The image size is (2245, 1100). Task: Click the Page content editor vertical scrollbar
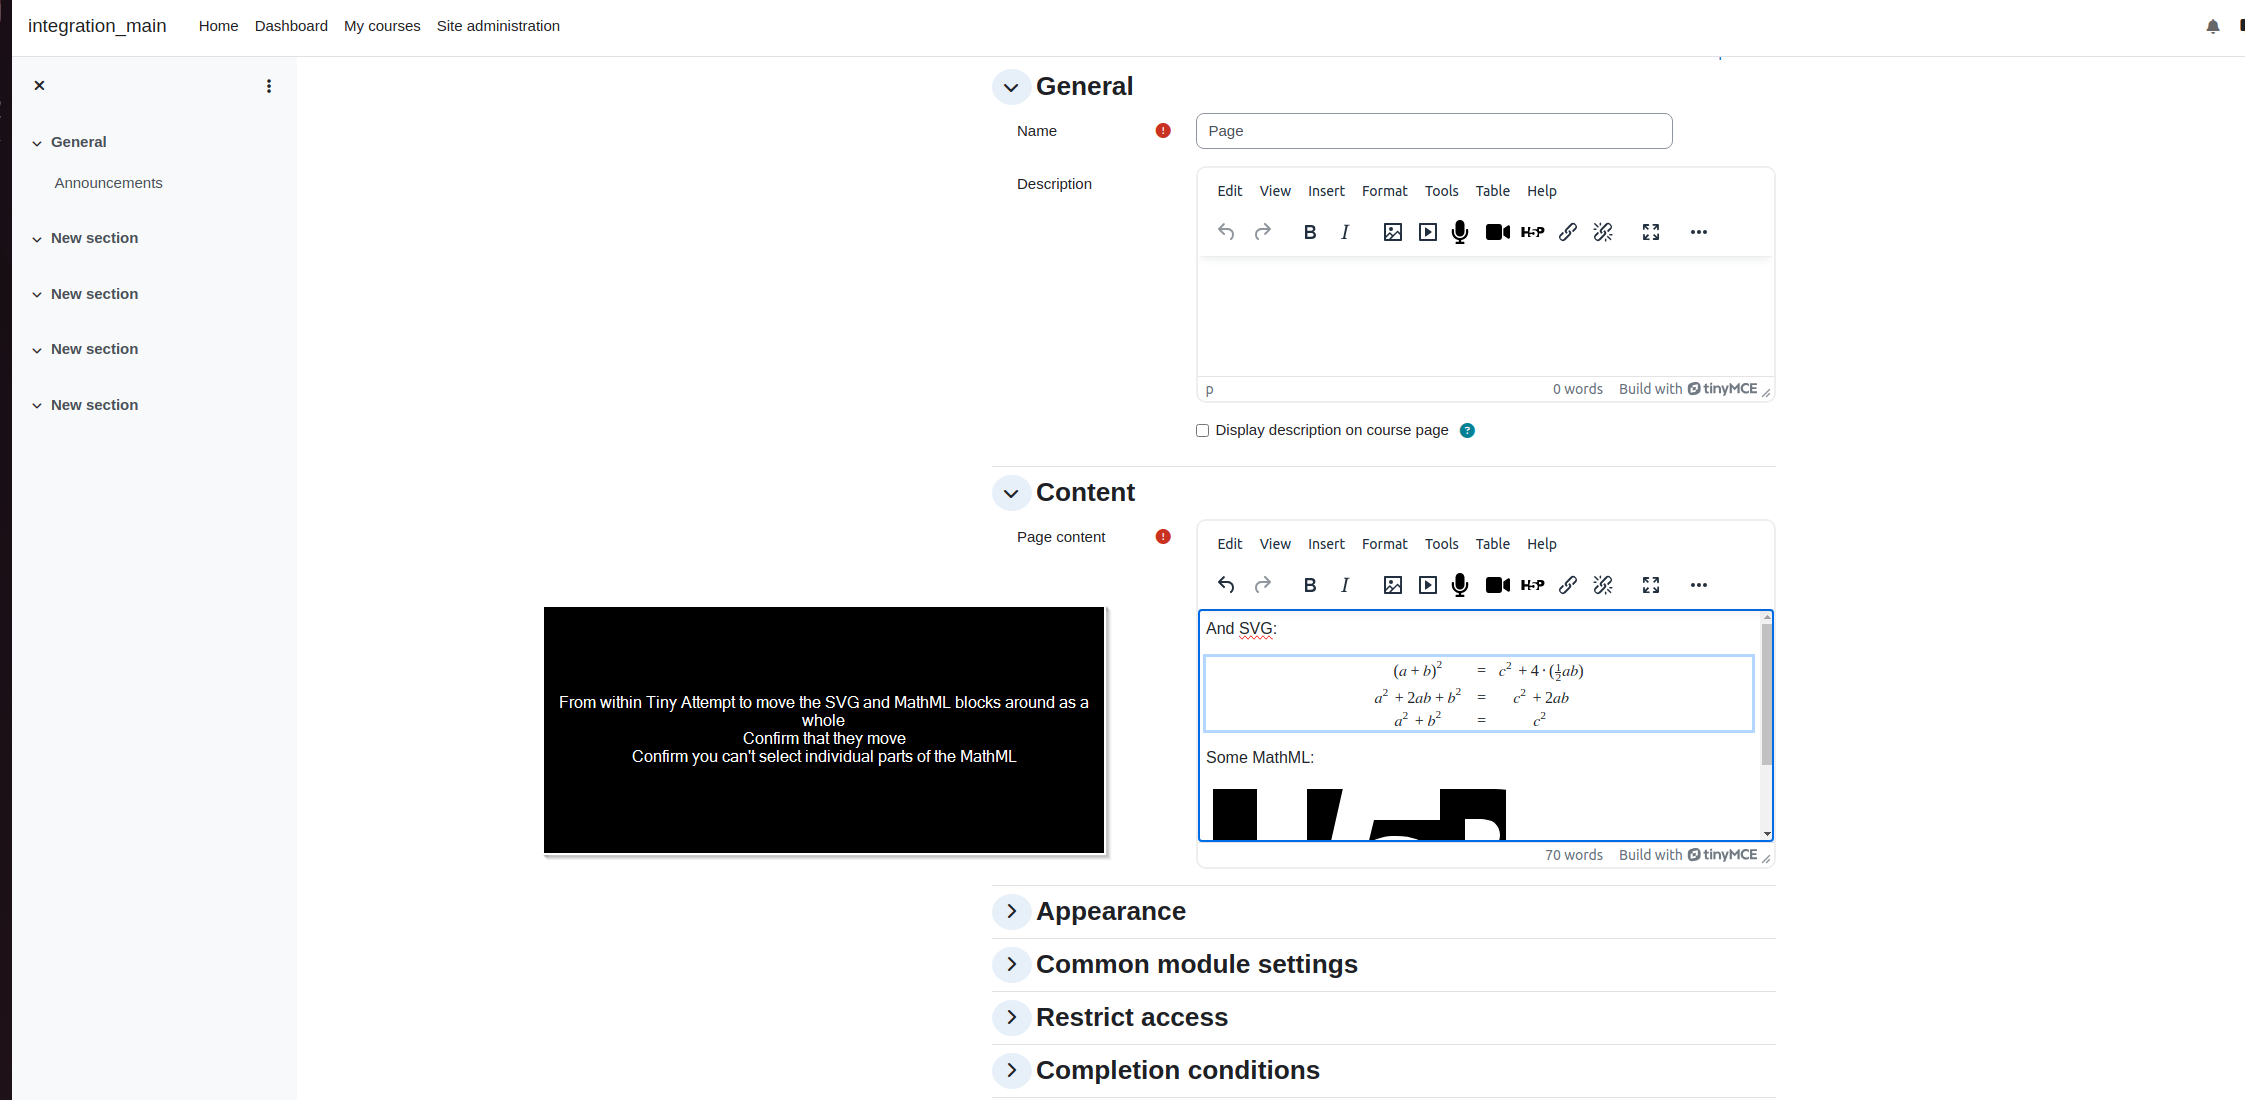pyautogui.click(x=1767, y=694)
